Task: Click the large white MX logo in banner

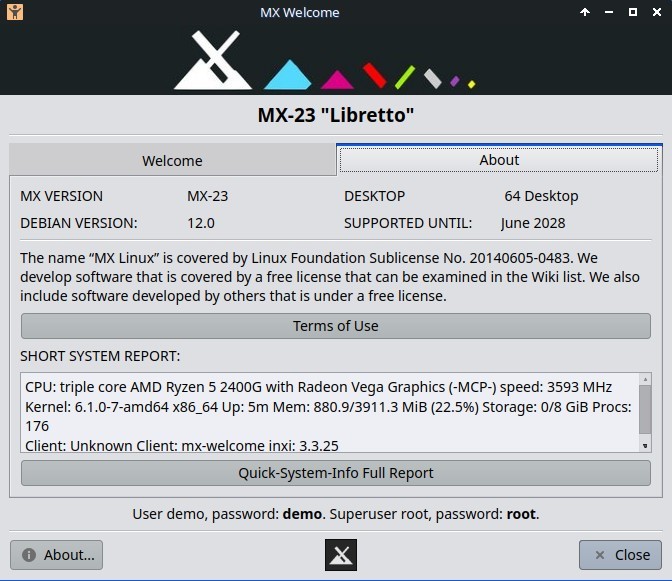Action: click(x=213, y=62)
